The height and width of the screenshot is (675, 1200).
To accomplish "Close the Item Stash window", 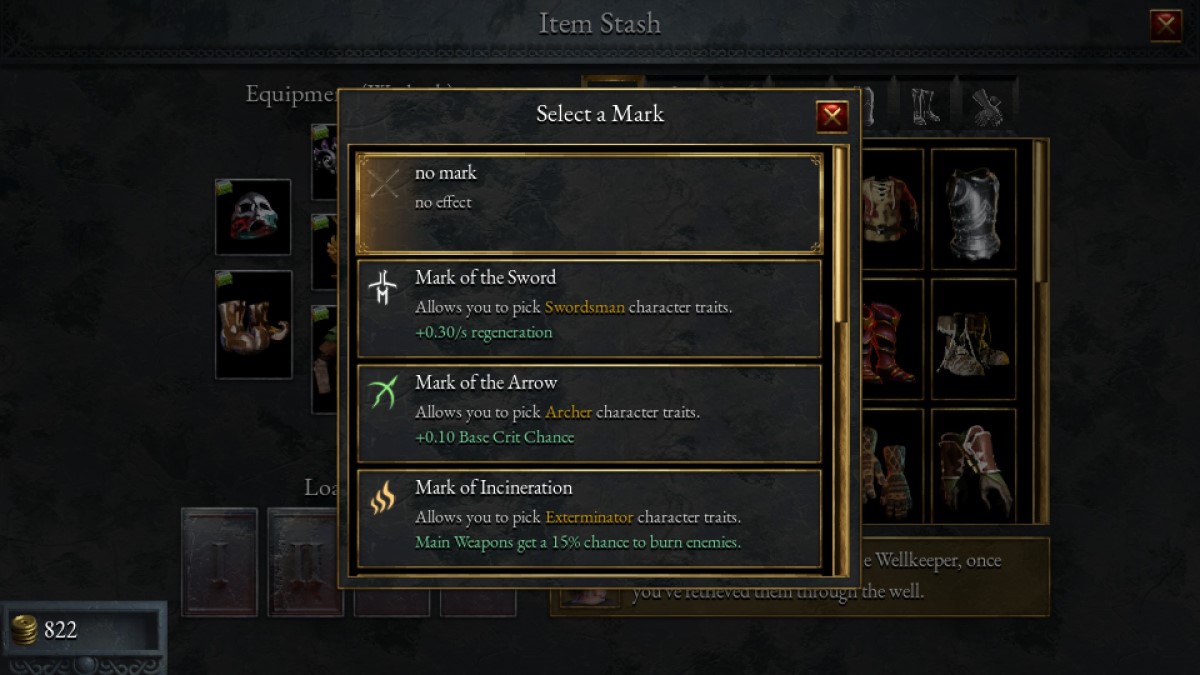I will [1166, 25].
